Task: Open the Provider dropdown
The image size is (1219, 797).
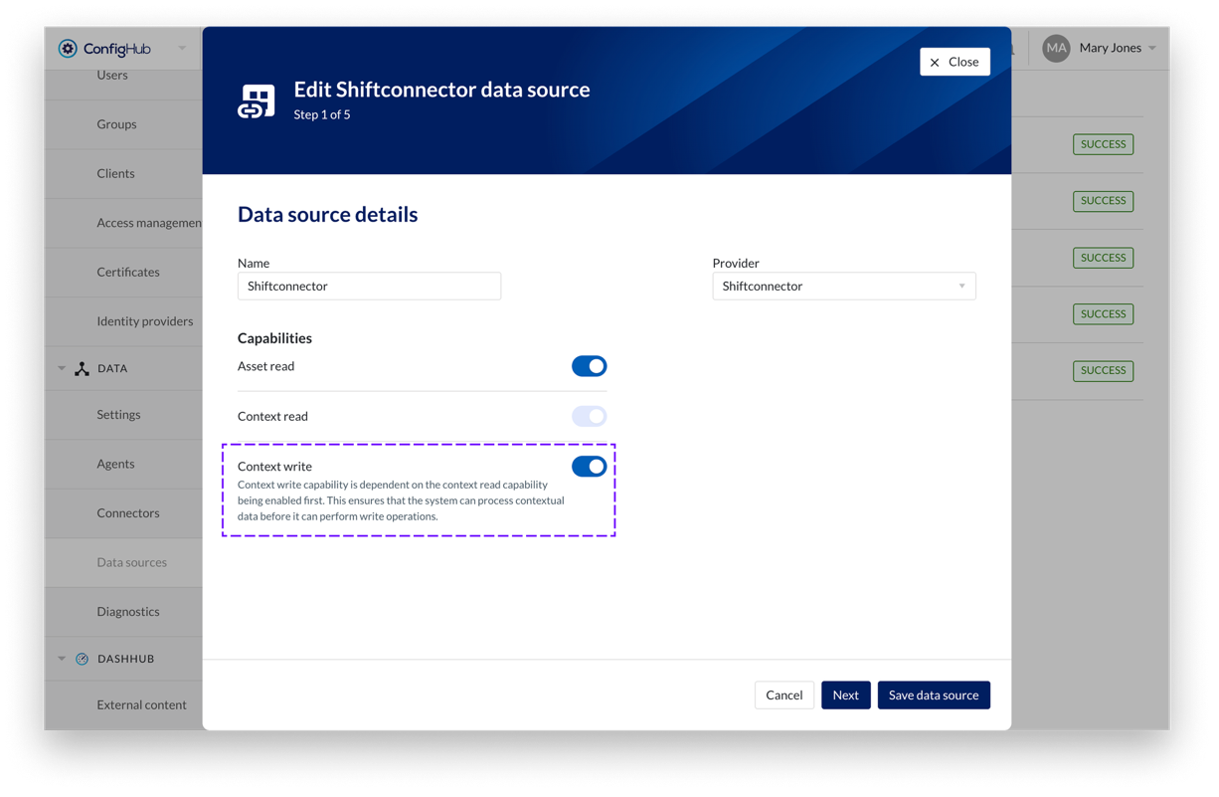Action: [843, 286]
